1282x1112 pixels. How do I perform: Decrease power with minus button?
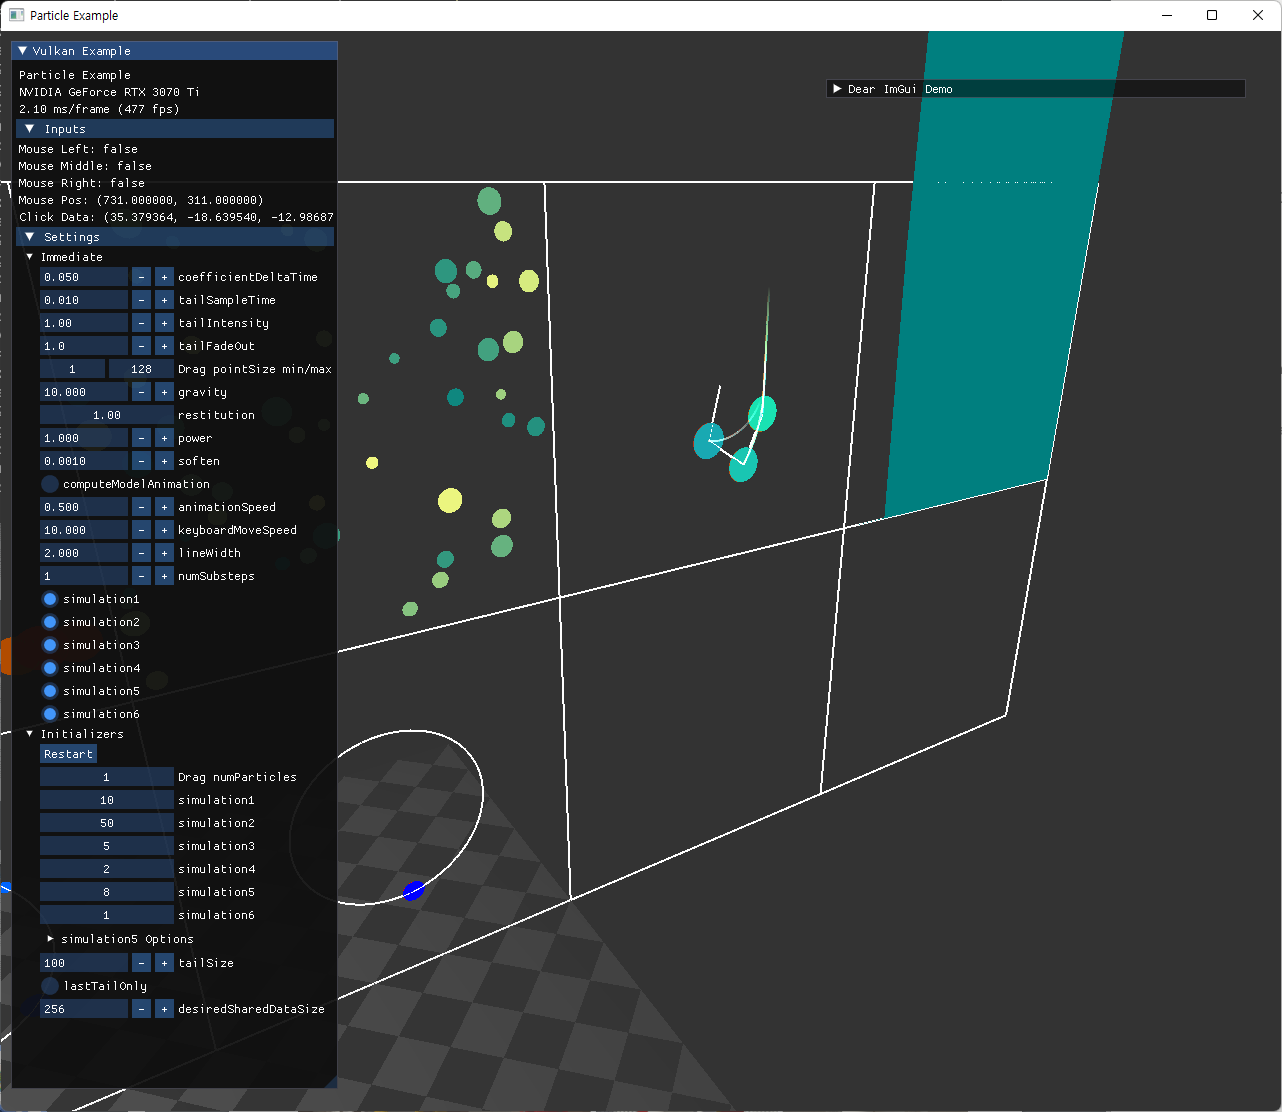click(141, 438)
